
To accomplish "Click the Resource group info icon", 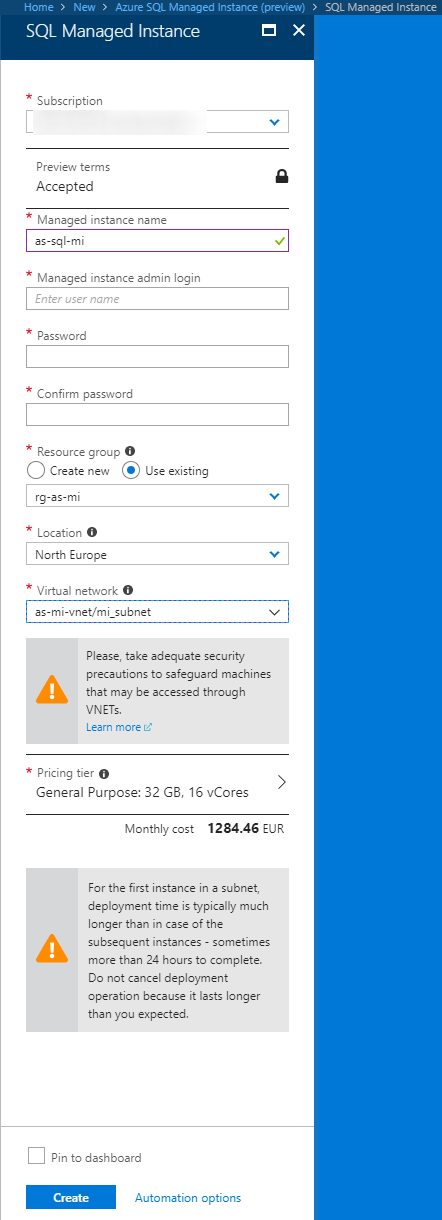I will [x=130, y=451].
